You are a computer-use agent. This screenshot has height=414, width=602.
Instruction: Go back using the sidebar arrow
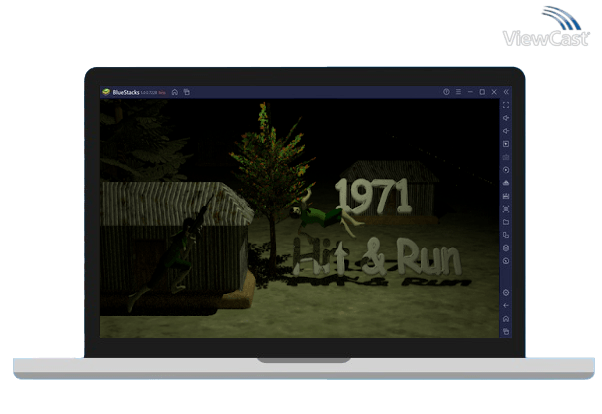506,305
